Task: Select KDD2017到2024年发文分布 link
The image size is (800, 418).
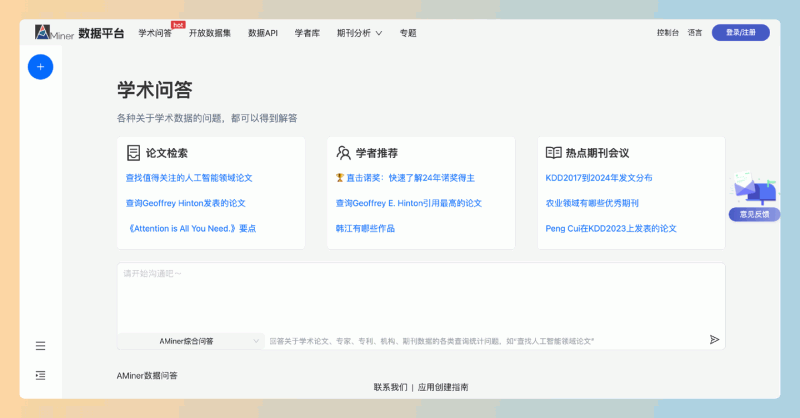Action: [599, 178]
